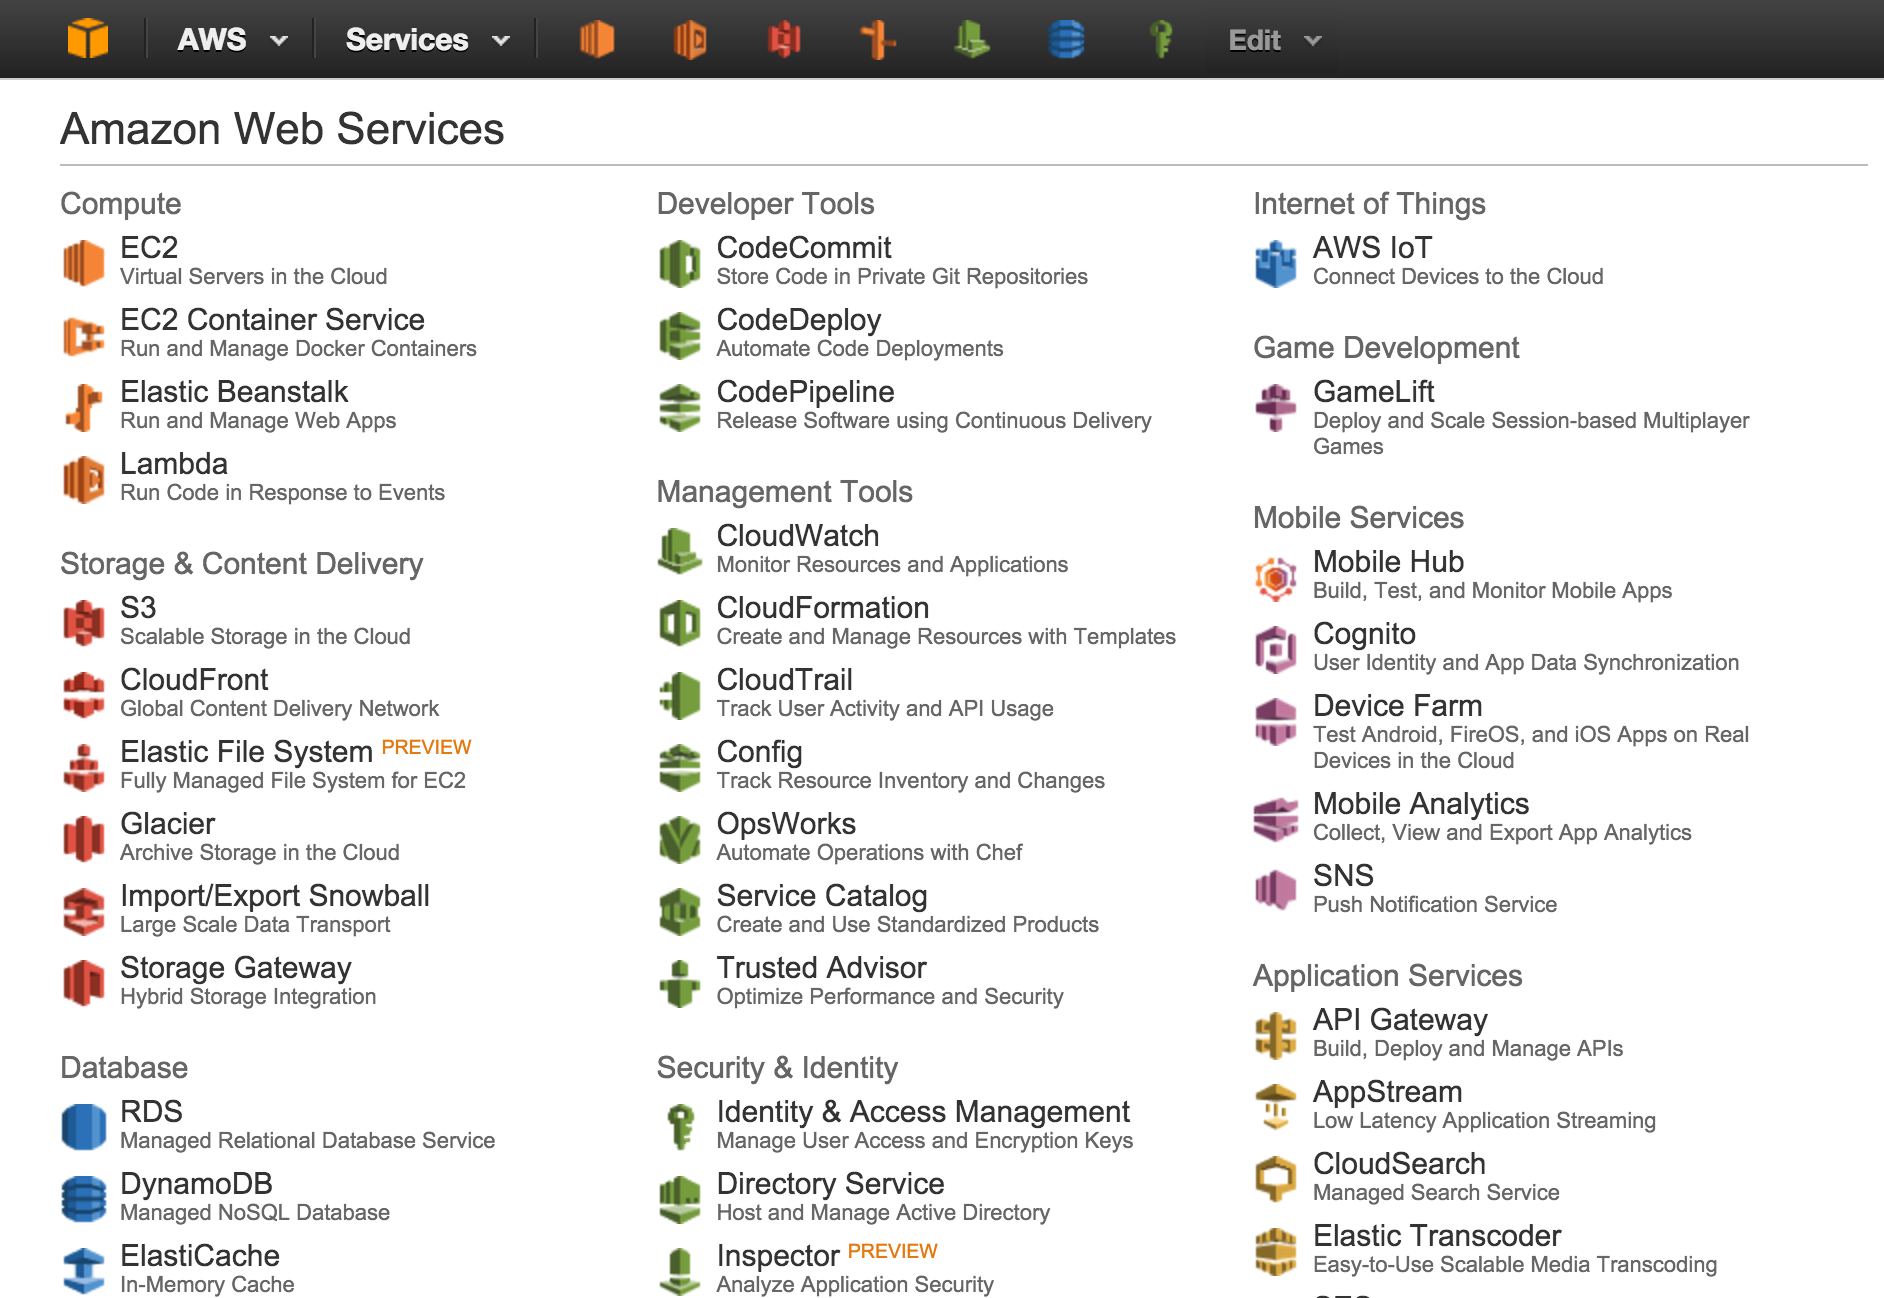Select the RDS database icon
This screenshot has height=1298, width=1884.
click(83, 1126)
